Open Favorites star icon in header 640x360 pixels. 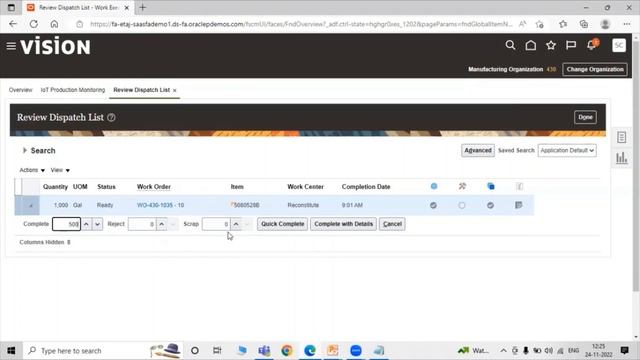click(551, 45)
